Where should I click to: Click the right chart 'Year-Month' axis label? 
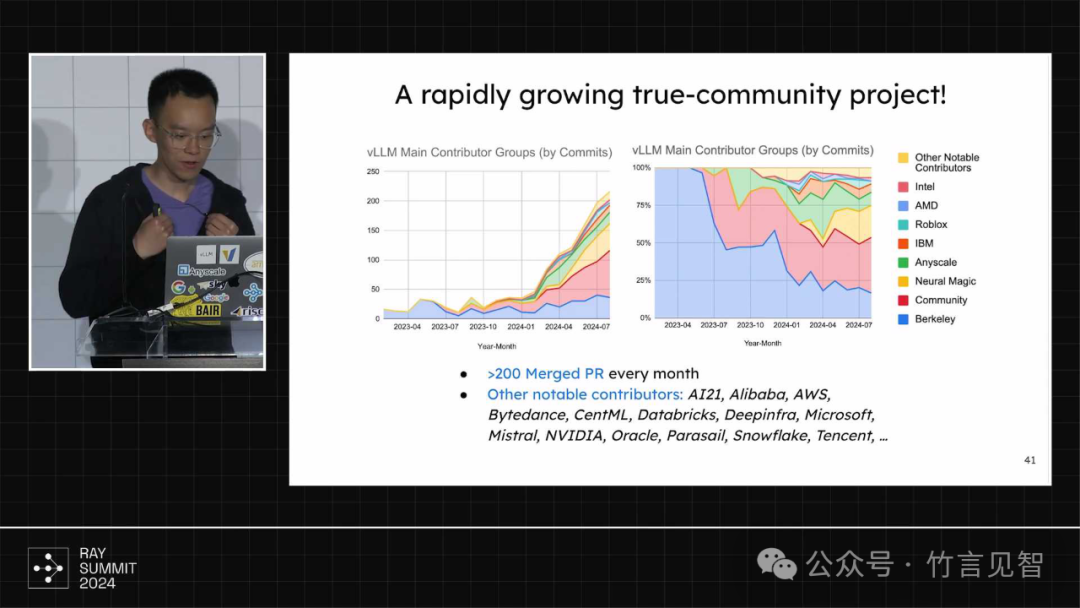pos(762,343)
